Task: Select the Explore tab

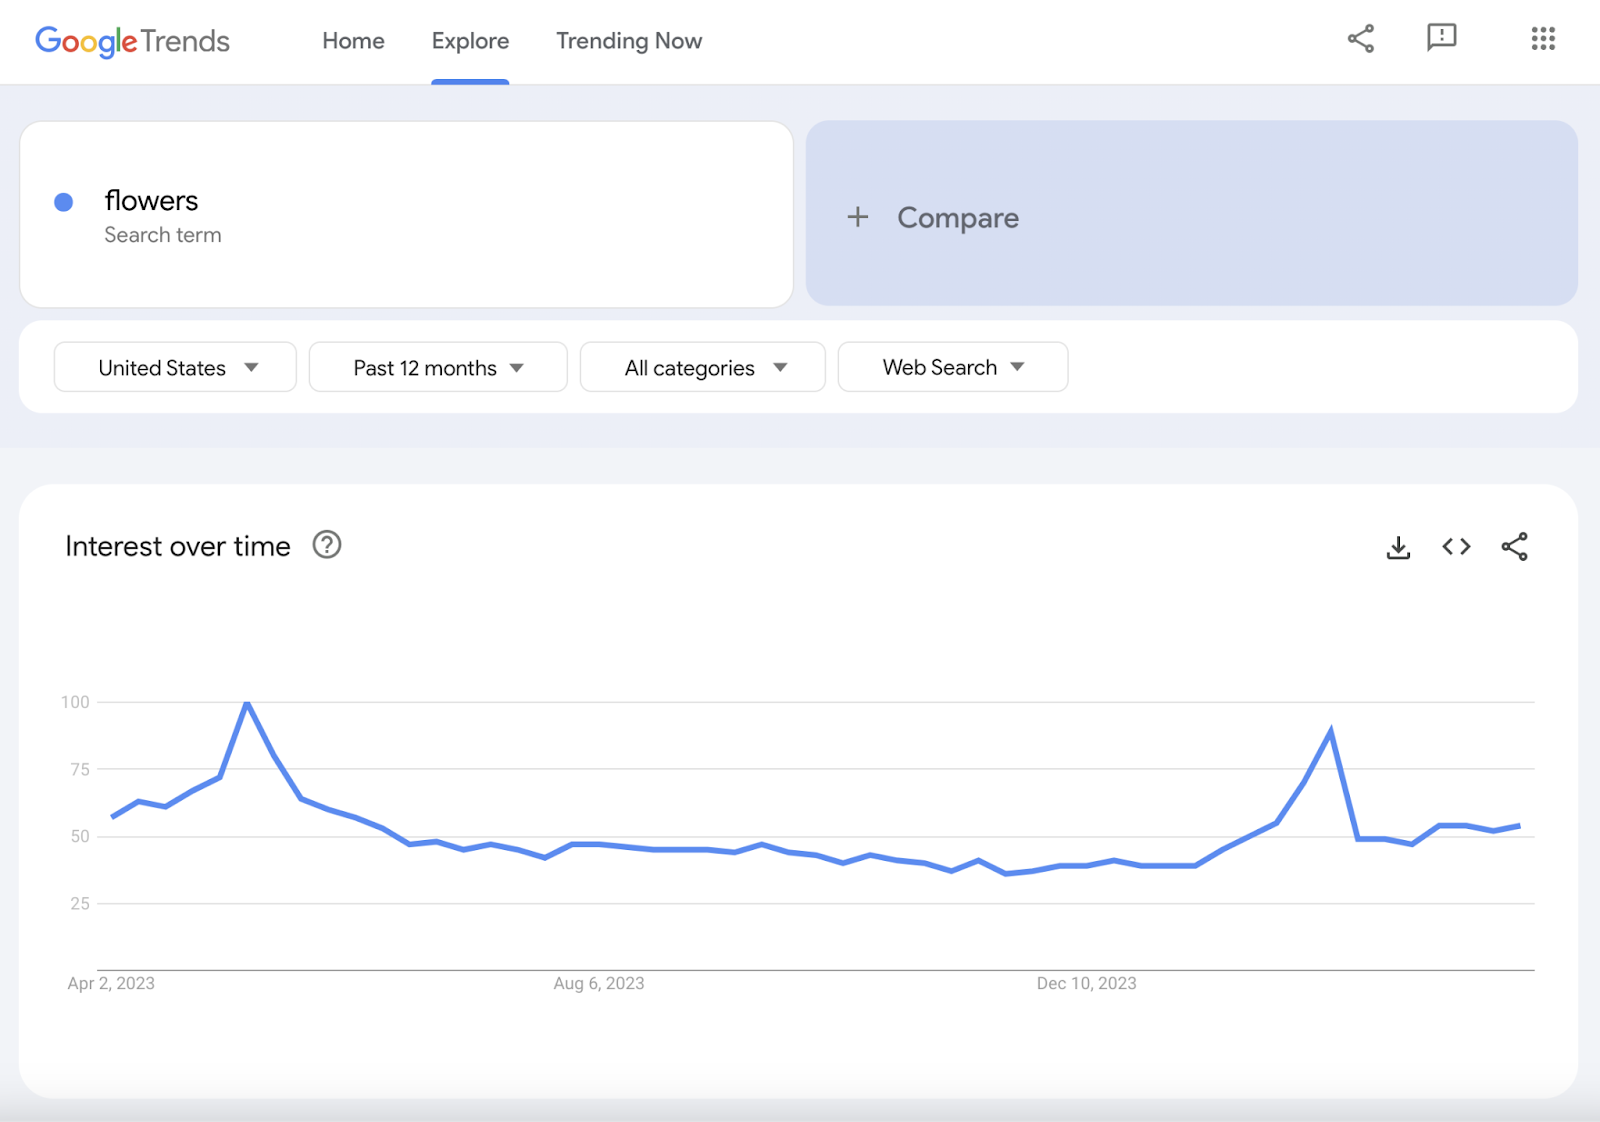Action: tap(470, 41)
